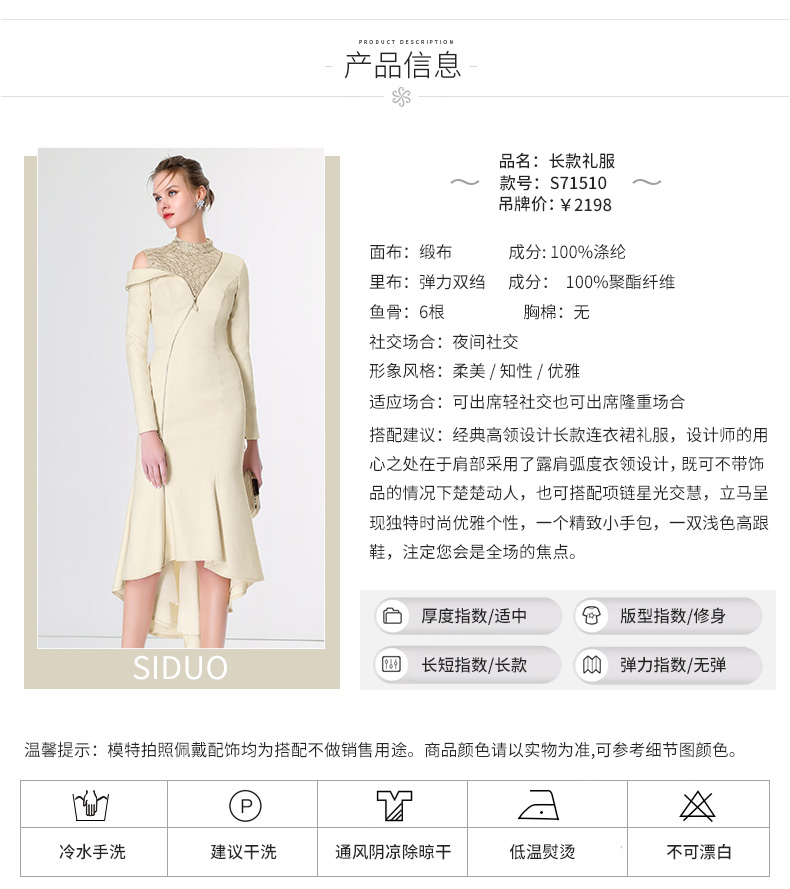Image resolution: width=790 pixels, height=889 pixels.
Task: Click the 不可漂白 care label
Action: 699,852
